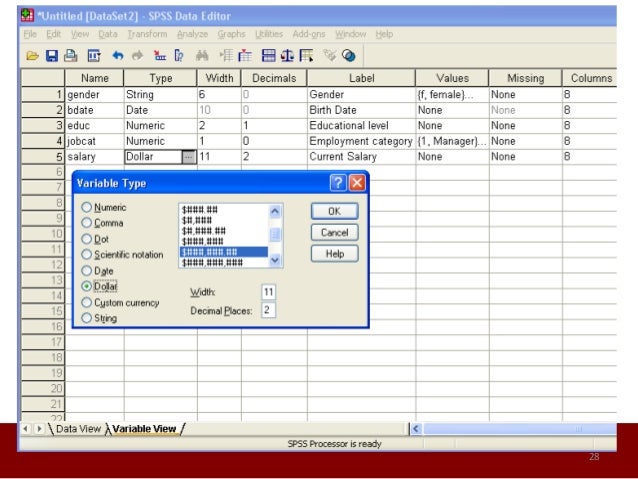Choose the Scientific notation option
The height and width of the screenshot is (479, 638).
pyautogui.click(x=87, y=254)
